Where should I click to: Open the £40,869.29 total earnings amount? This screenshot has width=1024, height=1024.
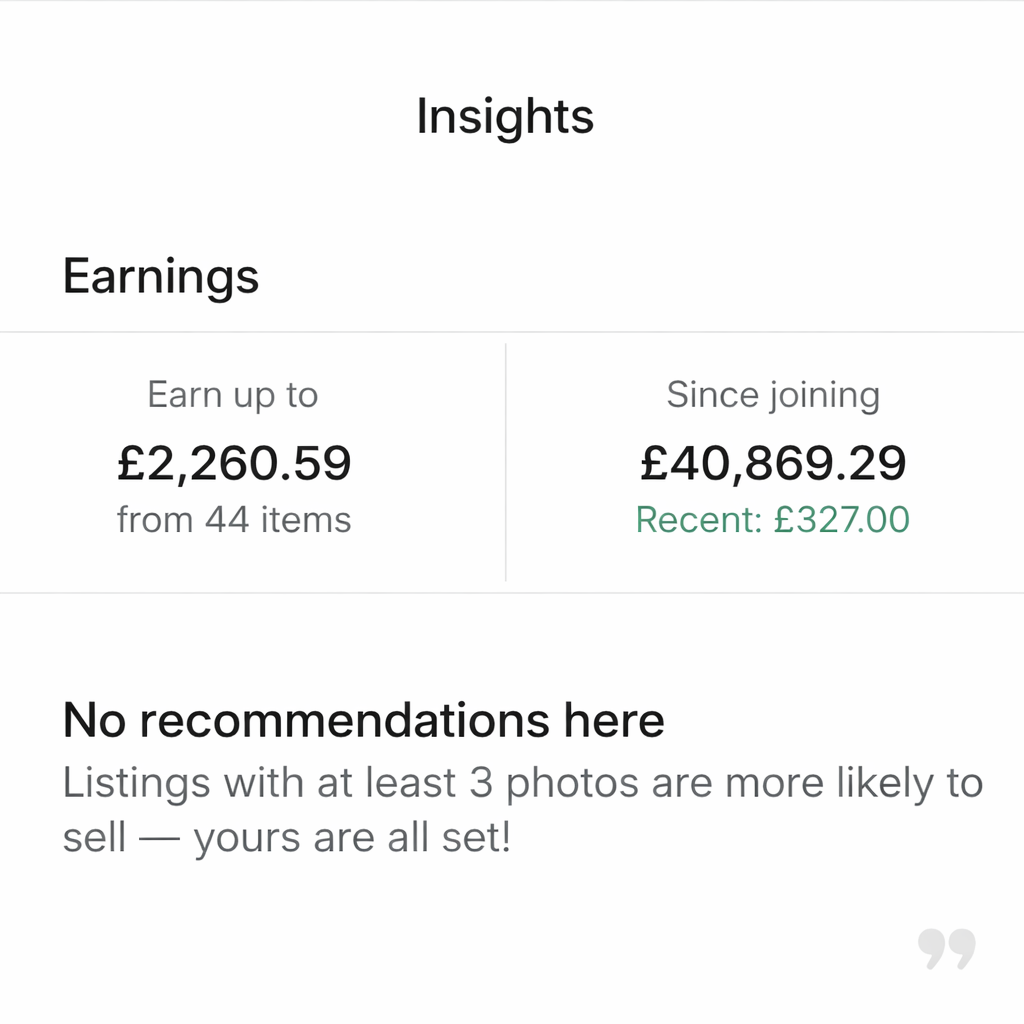coord(773,463)
